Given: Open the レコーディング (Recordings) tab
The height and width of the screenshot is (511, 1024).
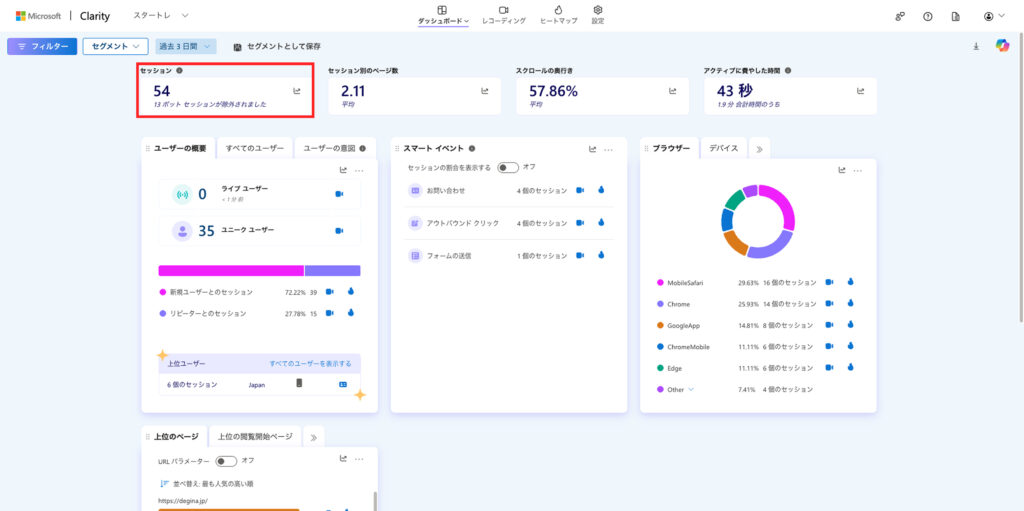Looking at the screenshot, I should pos(503,15).
